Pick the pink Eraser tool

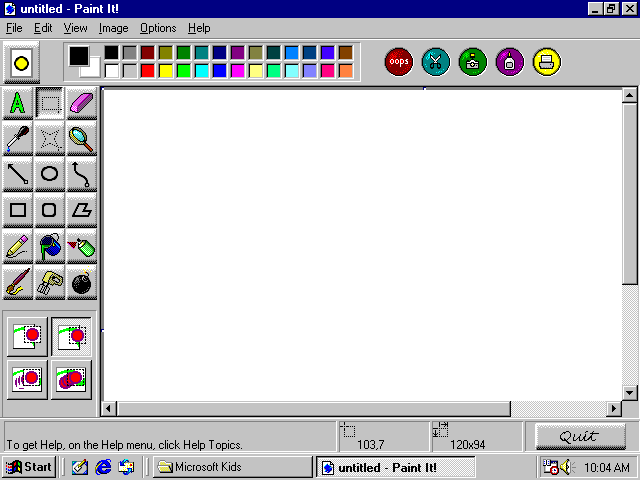tap(81, 103)
